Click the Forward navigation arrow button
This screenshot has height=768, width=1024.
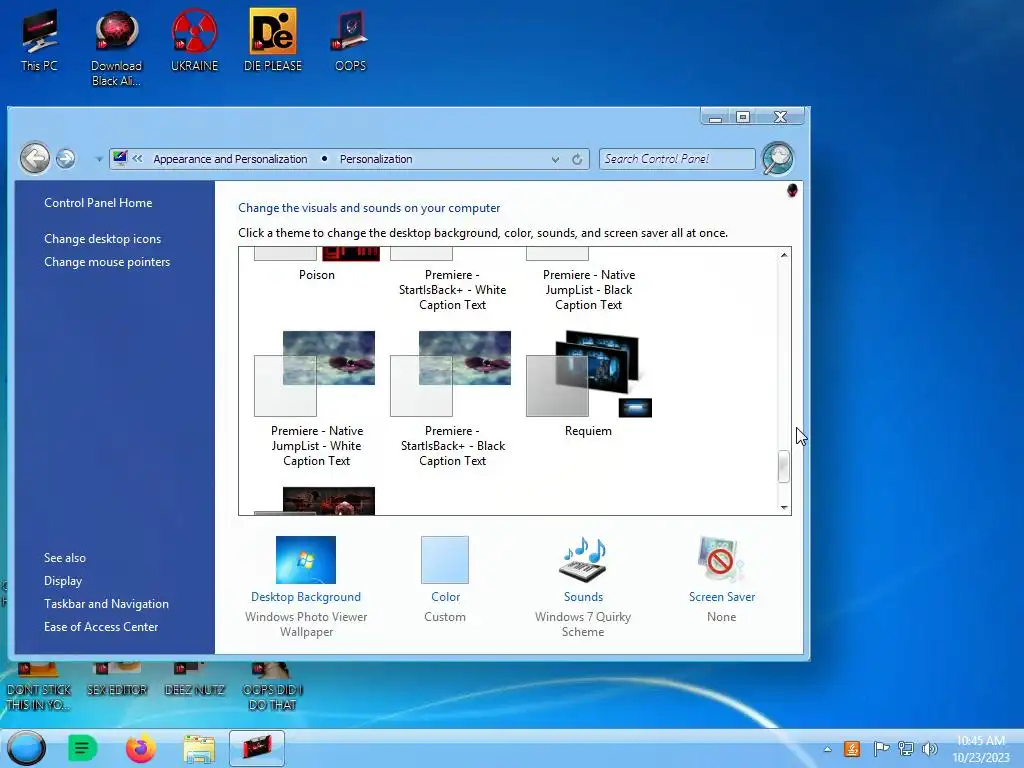pyautogui.click(x=65, y=158)
